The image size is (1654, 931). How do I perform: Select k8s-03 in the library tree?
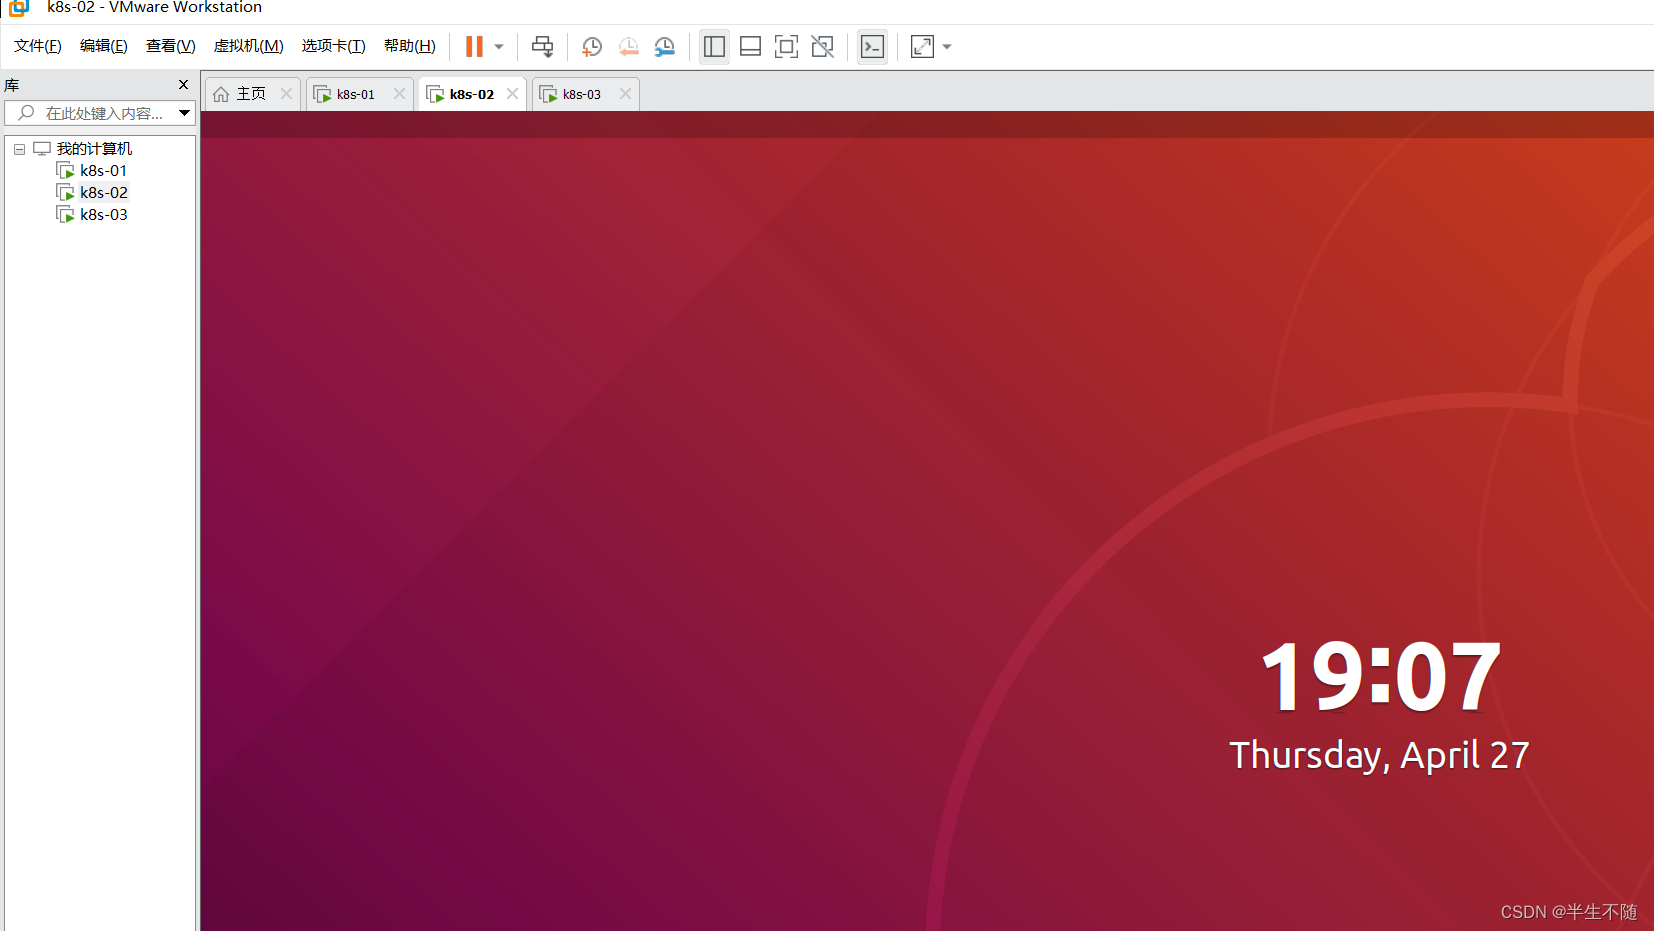pyautogui.click(x=104, y=215)
